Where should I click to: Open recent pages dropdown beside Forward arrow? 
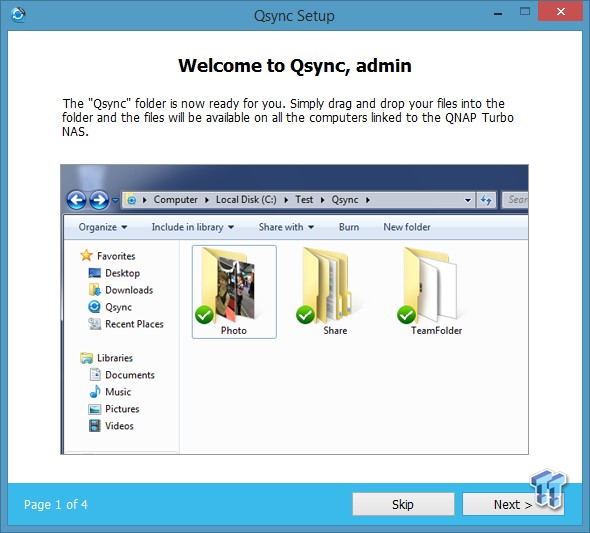[115, 200]
